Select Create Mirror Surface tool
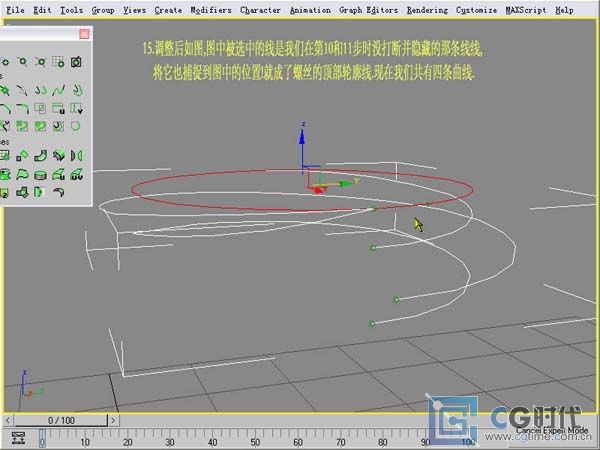This screenshot has height=450, width=600. pyautogui.click(x=76, y=156)
